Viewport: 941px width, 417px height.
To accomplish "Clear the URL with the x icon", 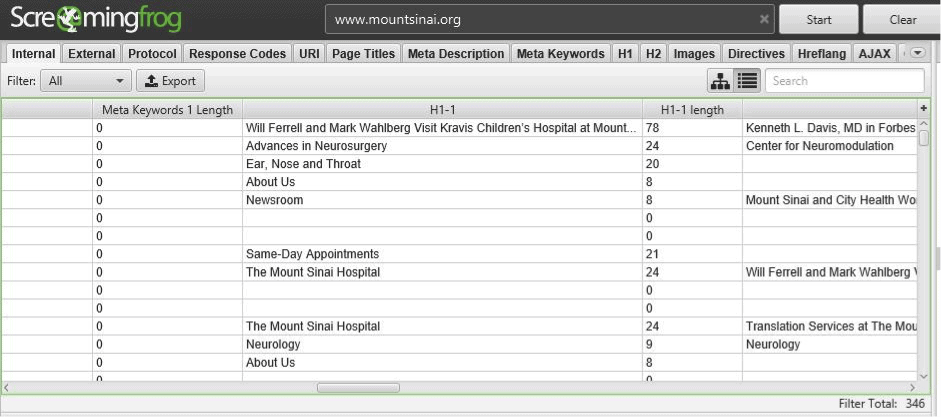I will point(764,19).
